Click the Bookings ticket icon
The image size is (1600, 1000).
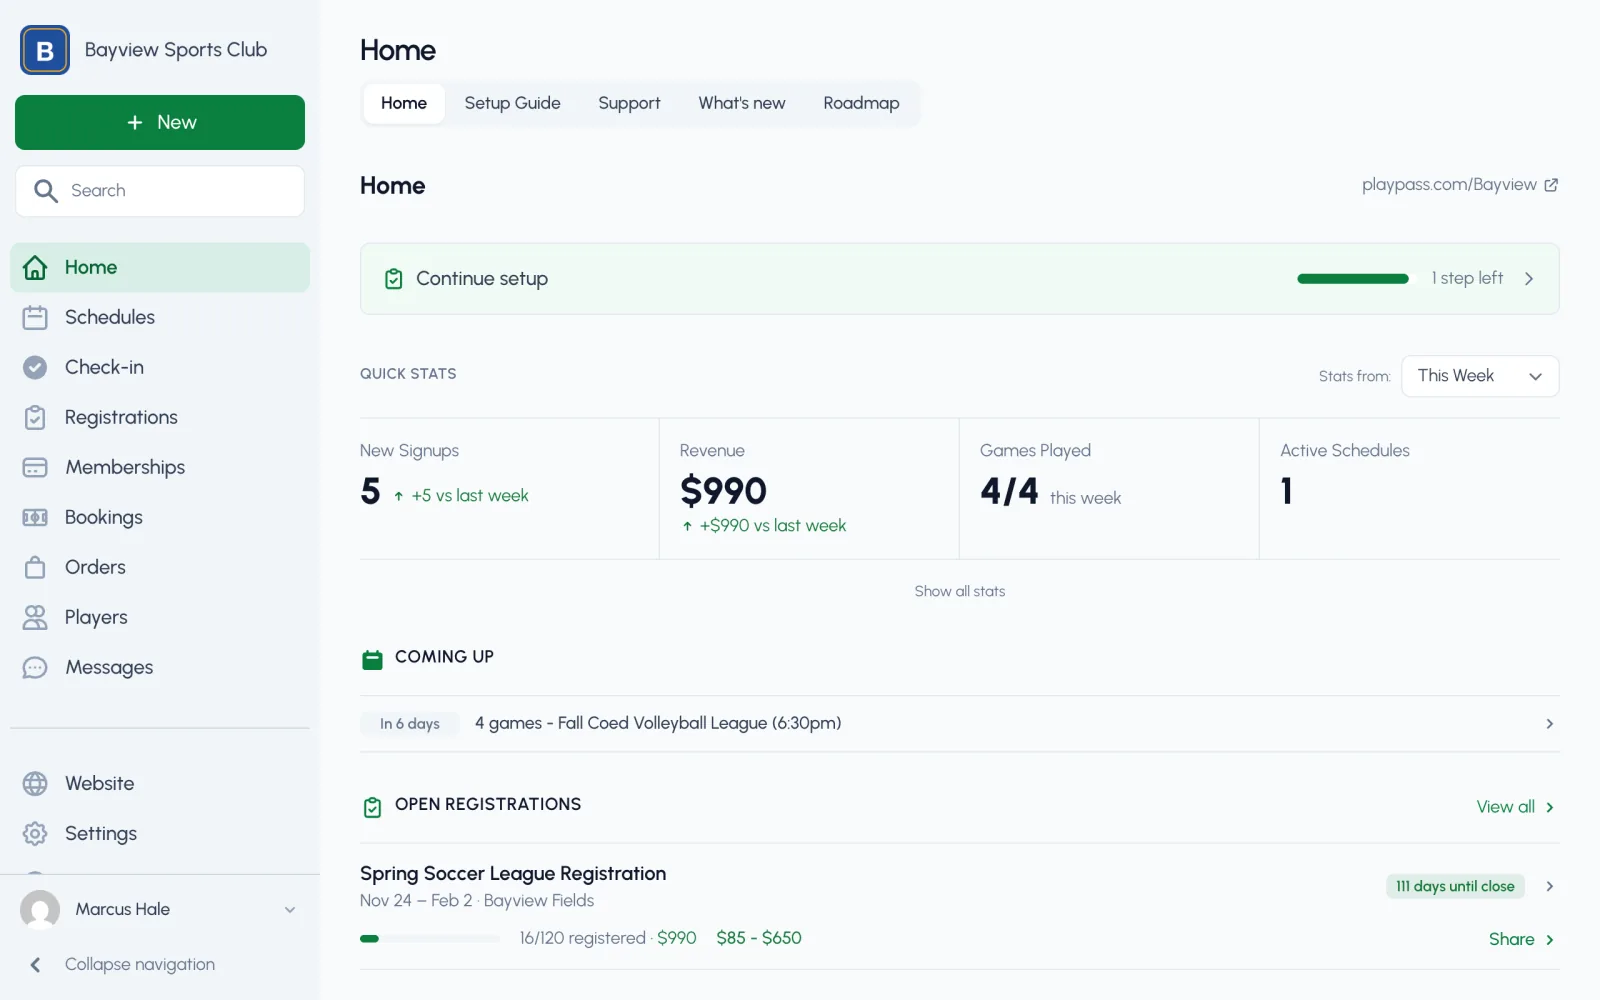point(35,517)
